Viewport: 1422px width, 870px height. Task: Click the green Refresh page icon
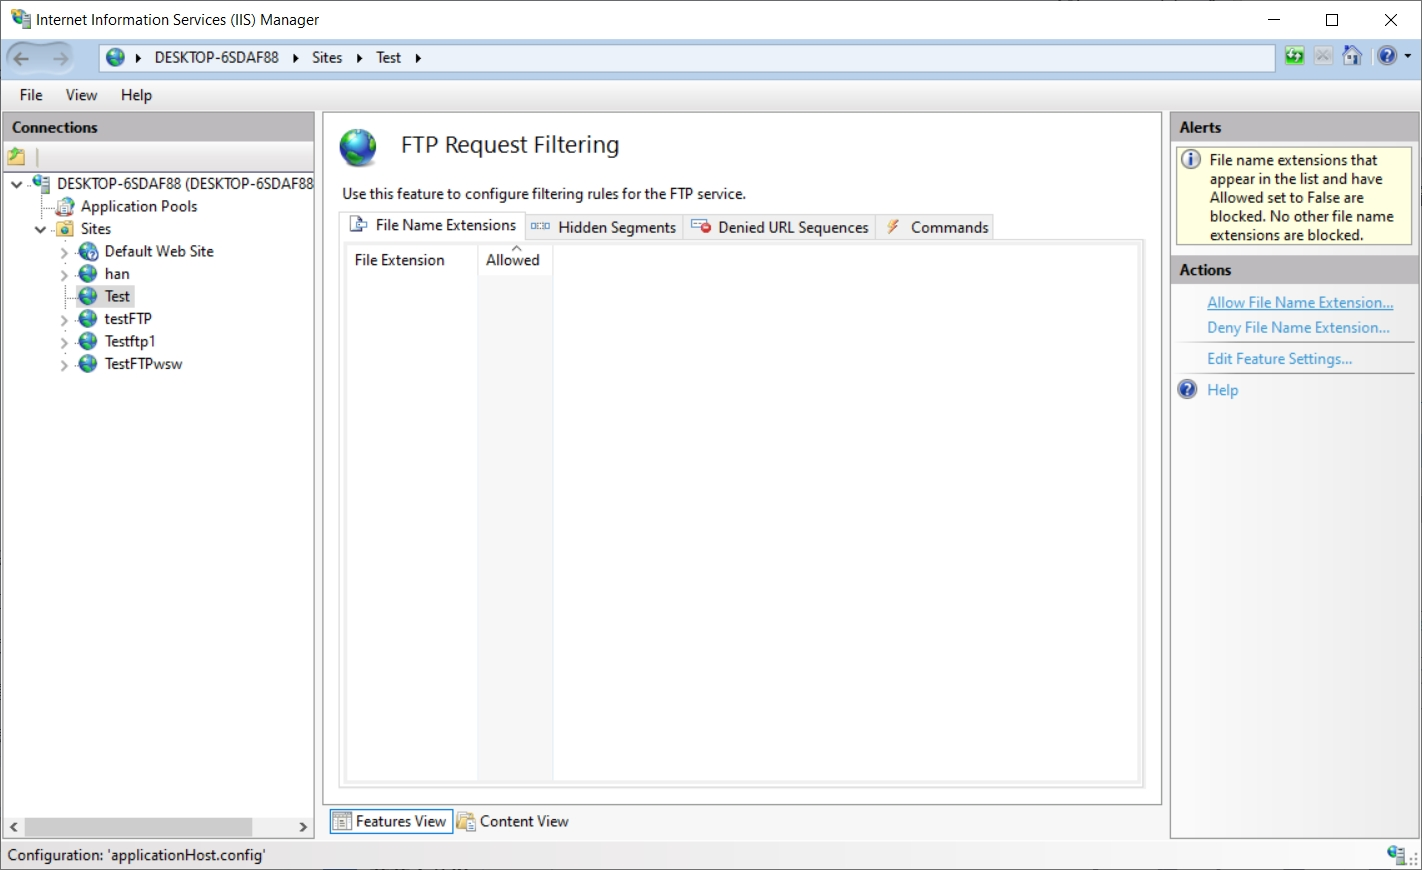(1294, 56)
